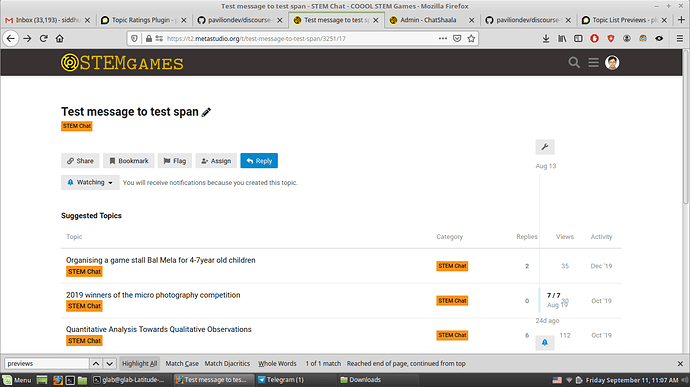Focus the find bar 'previews' search field
Viewport: 690px width, 387px height.
[x=47, y=364]
